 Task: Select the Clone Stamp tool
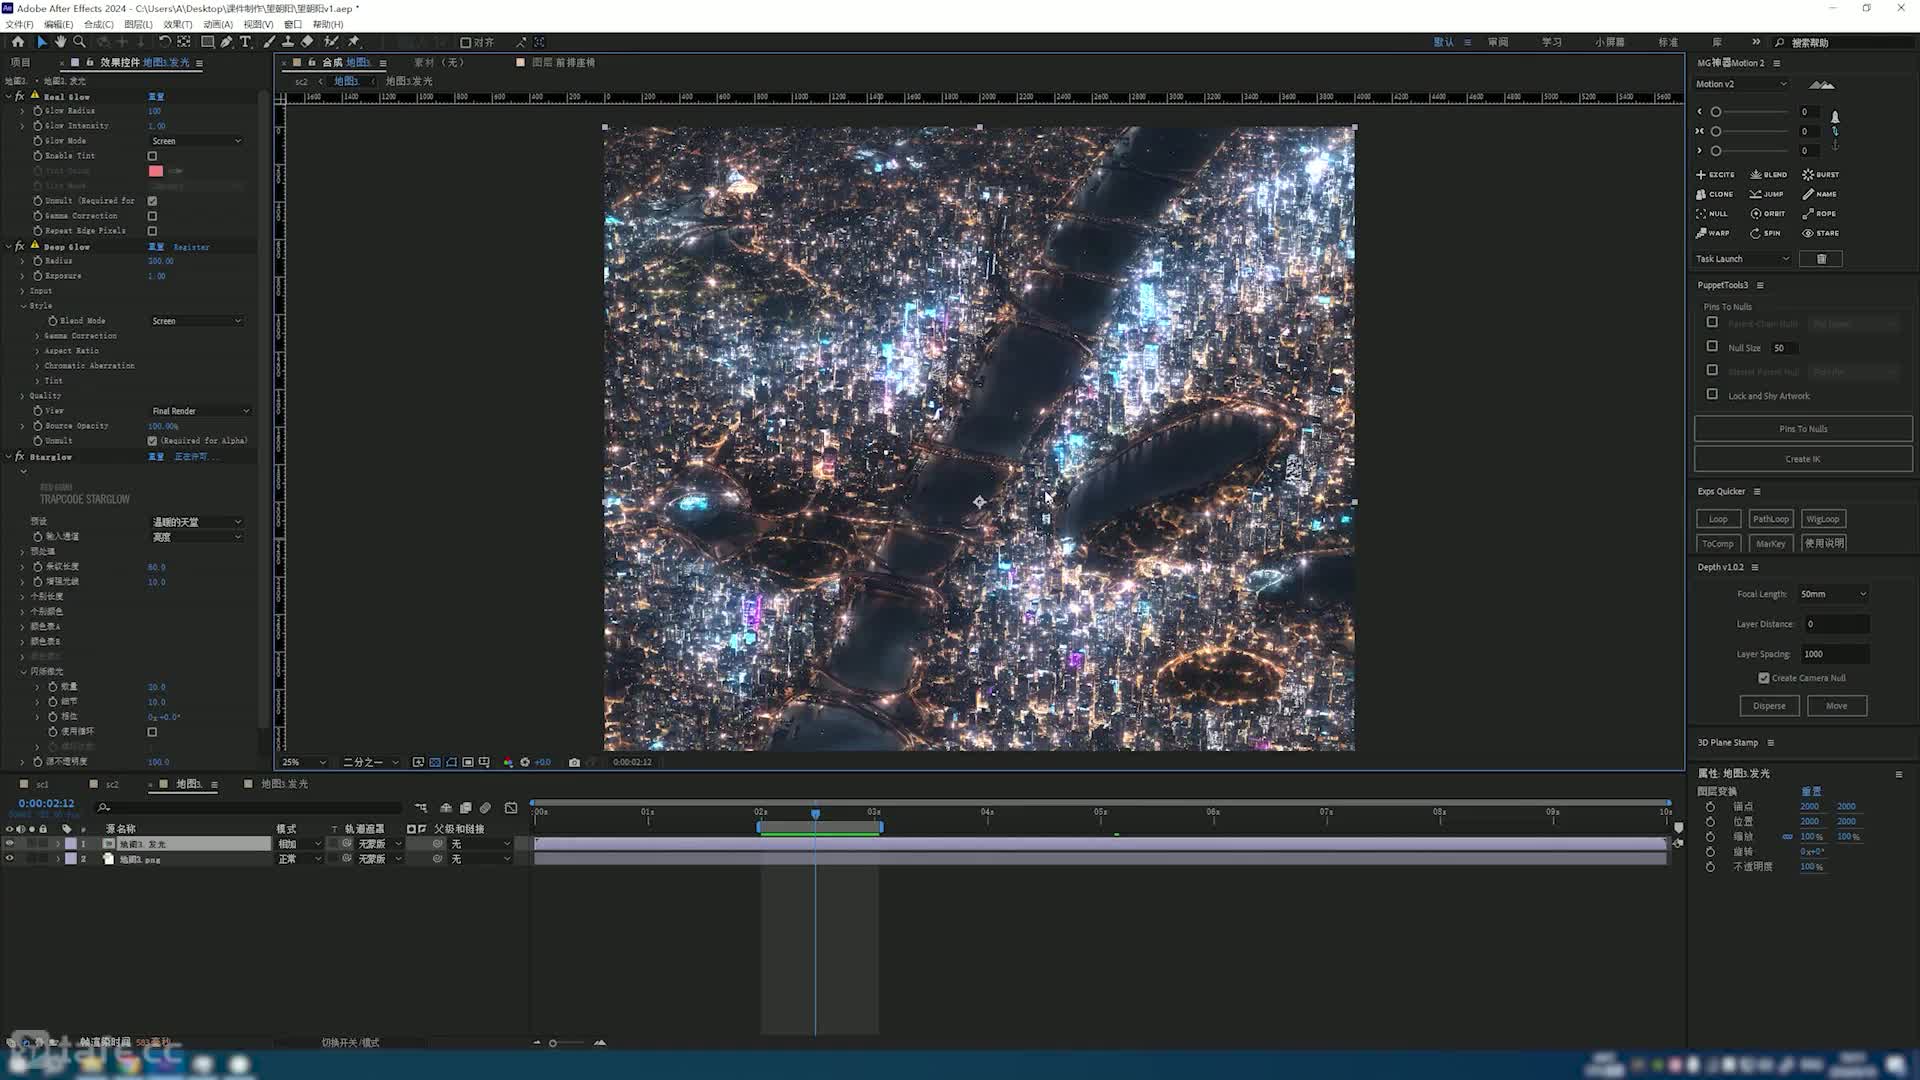pos(288,42)
